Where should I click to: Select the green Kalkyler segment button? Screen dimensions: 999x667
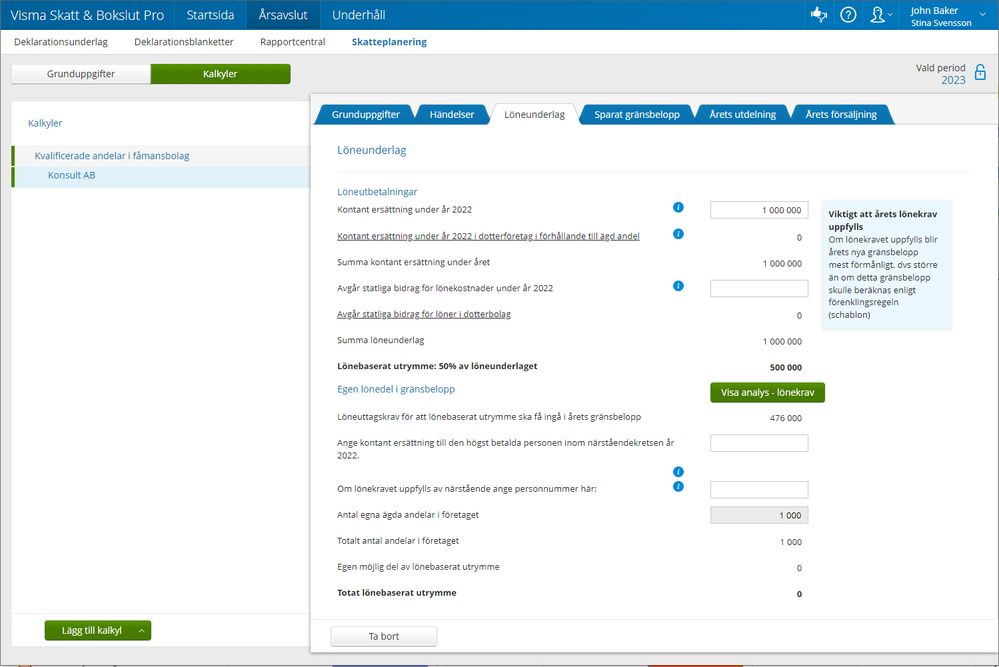[220, 74]
